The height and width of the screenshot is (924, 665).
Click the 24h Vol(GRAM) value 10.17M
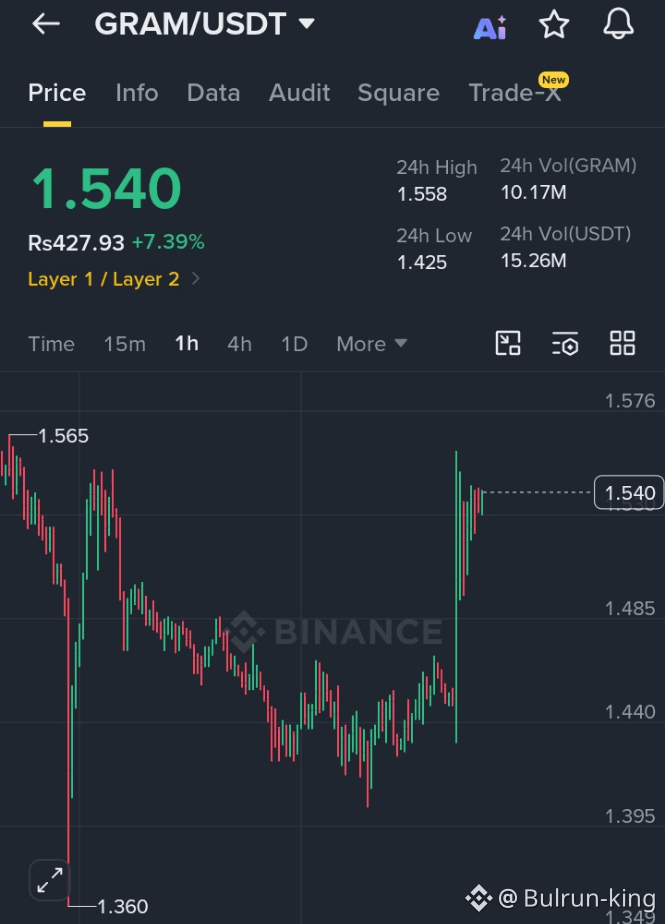tap(533, 192)
